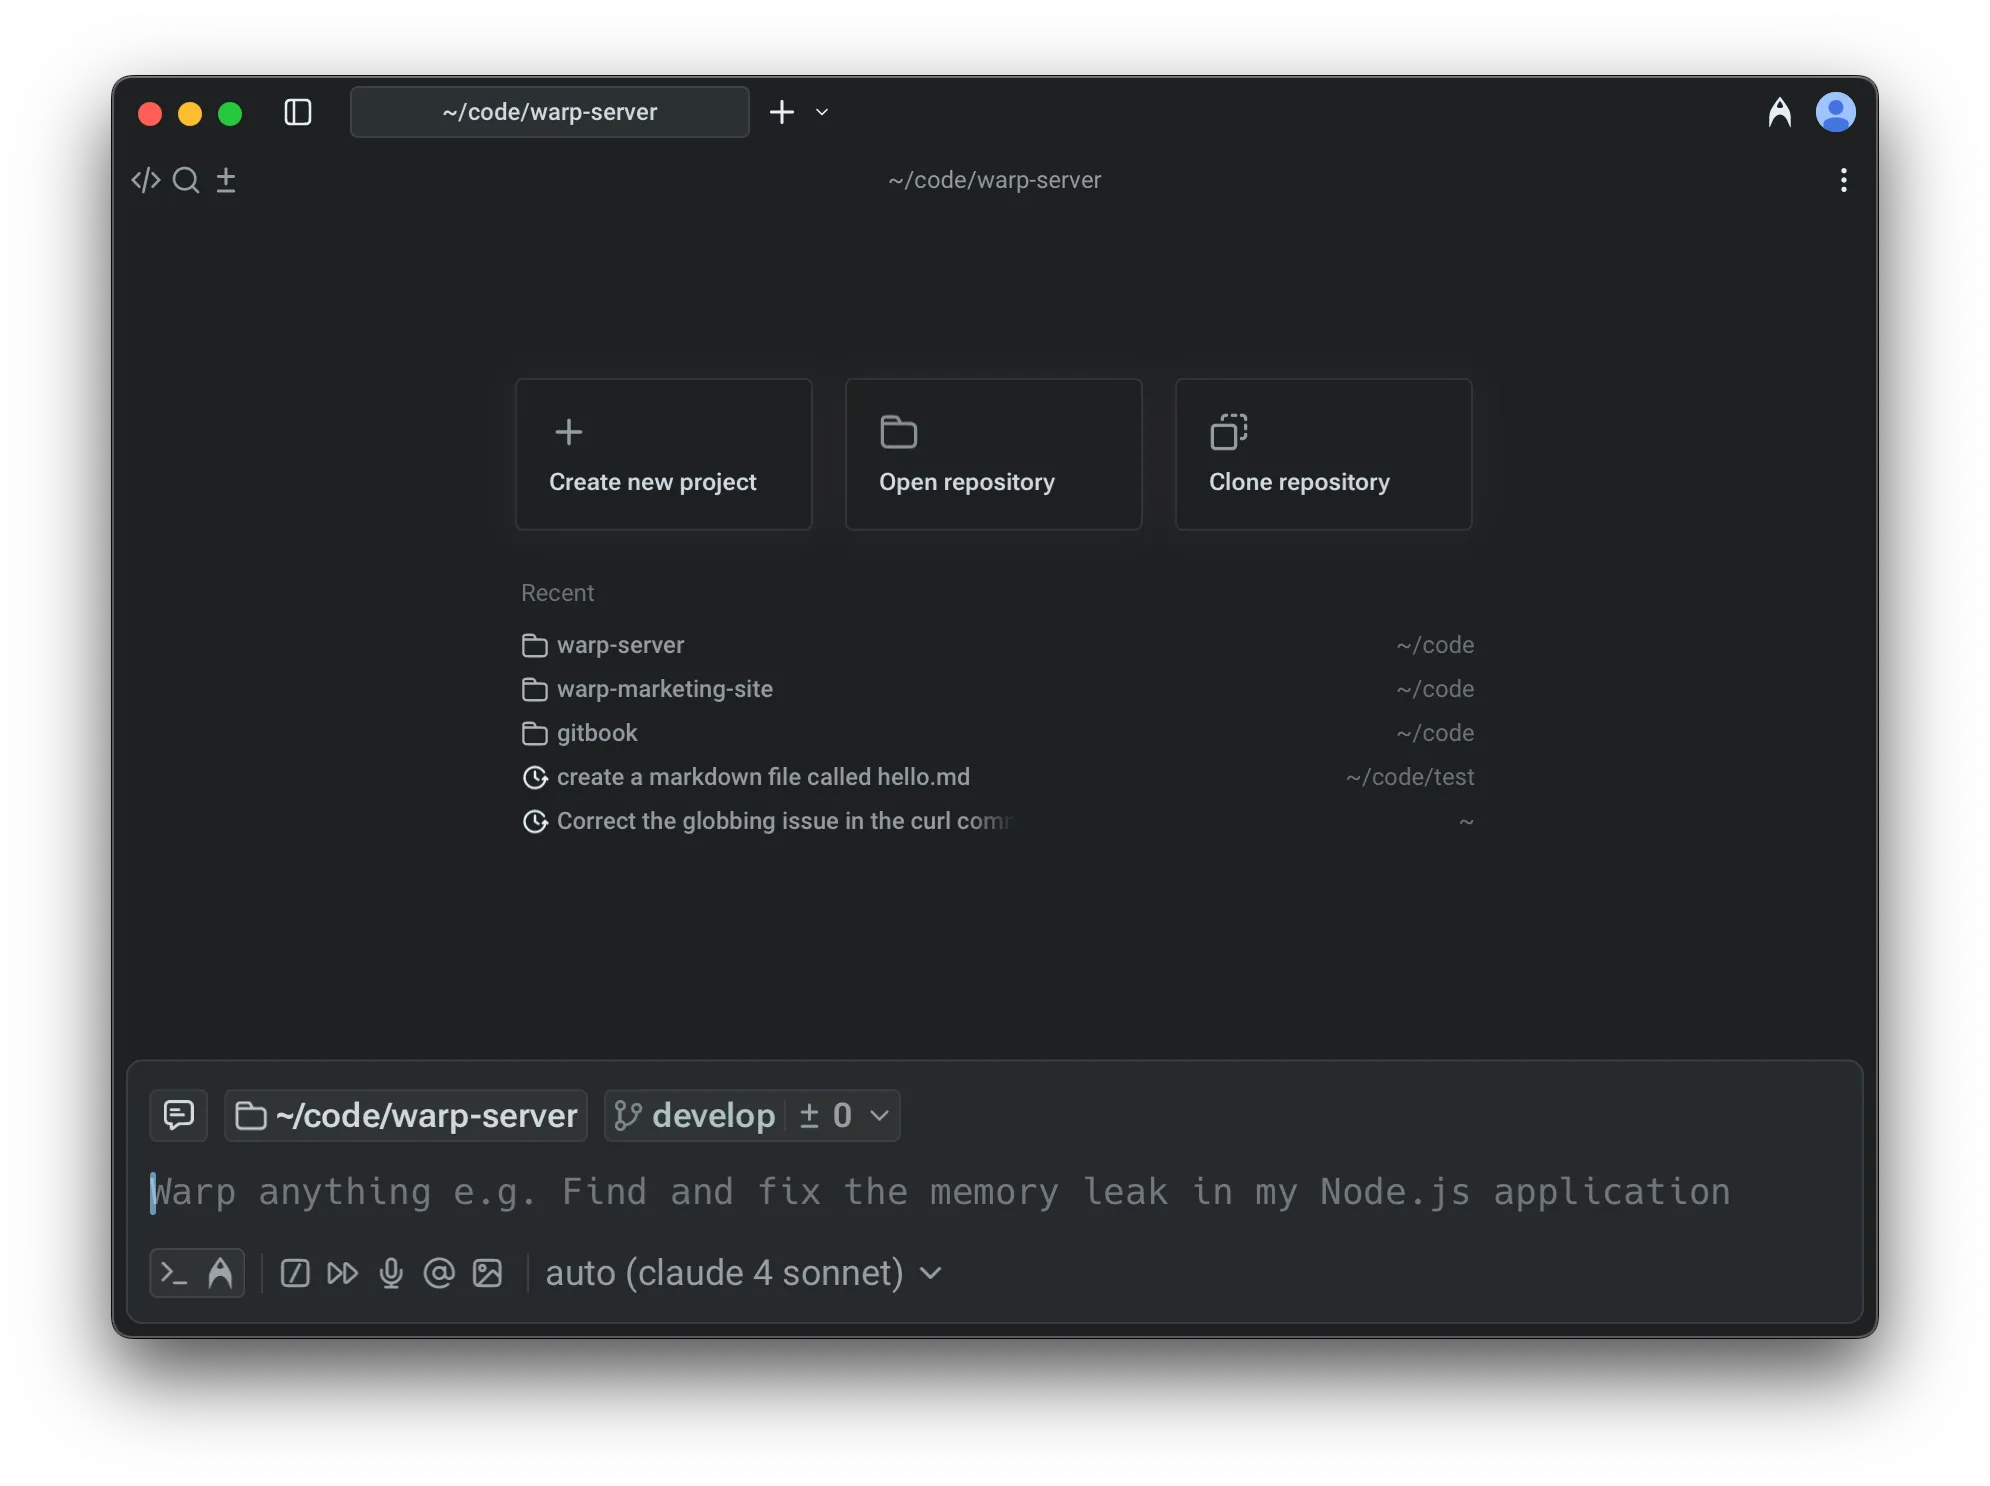This screenshot has height=1486, width=1990.
Task: Open recent folder warp-server
Action: tap(998, 645)
